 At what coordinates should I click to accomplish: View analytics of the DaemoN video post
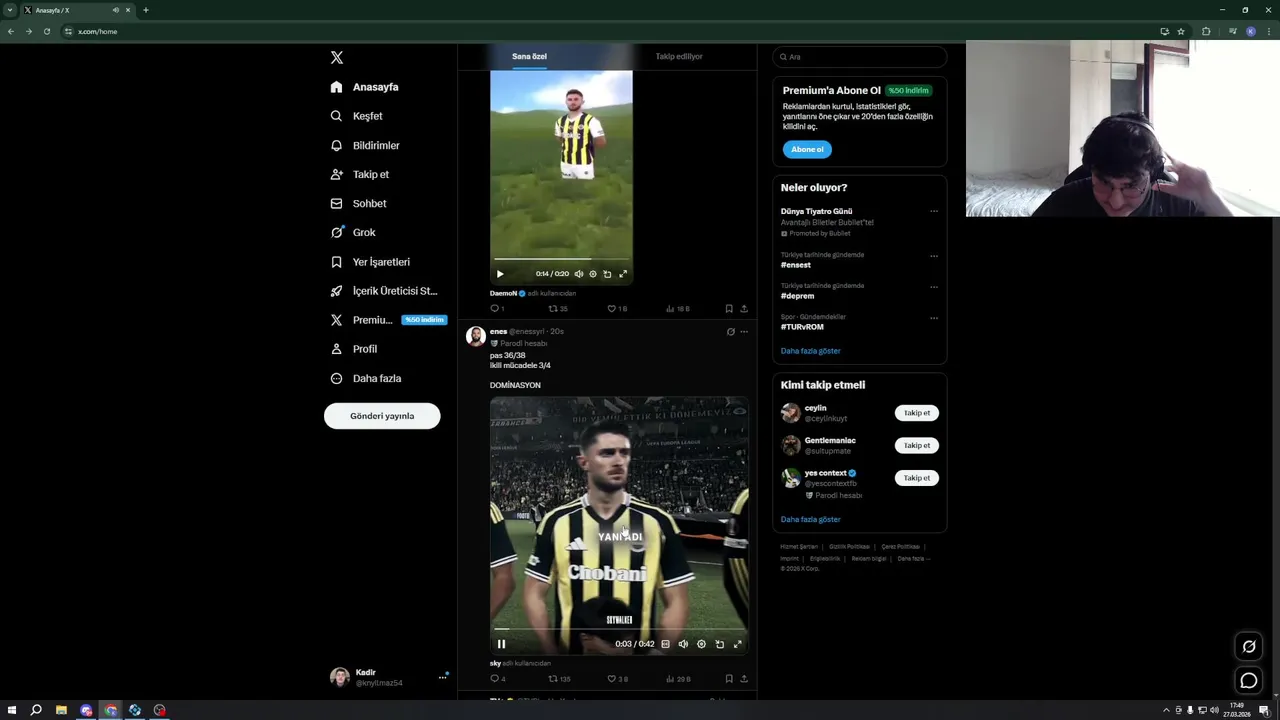(678, 309)
